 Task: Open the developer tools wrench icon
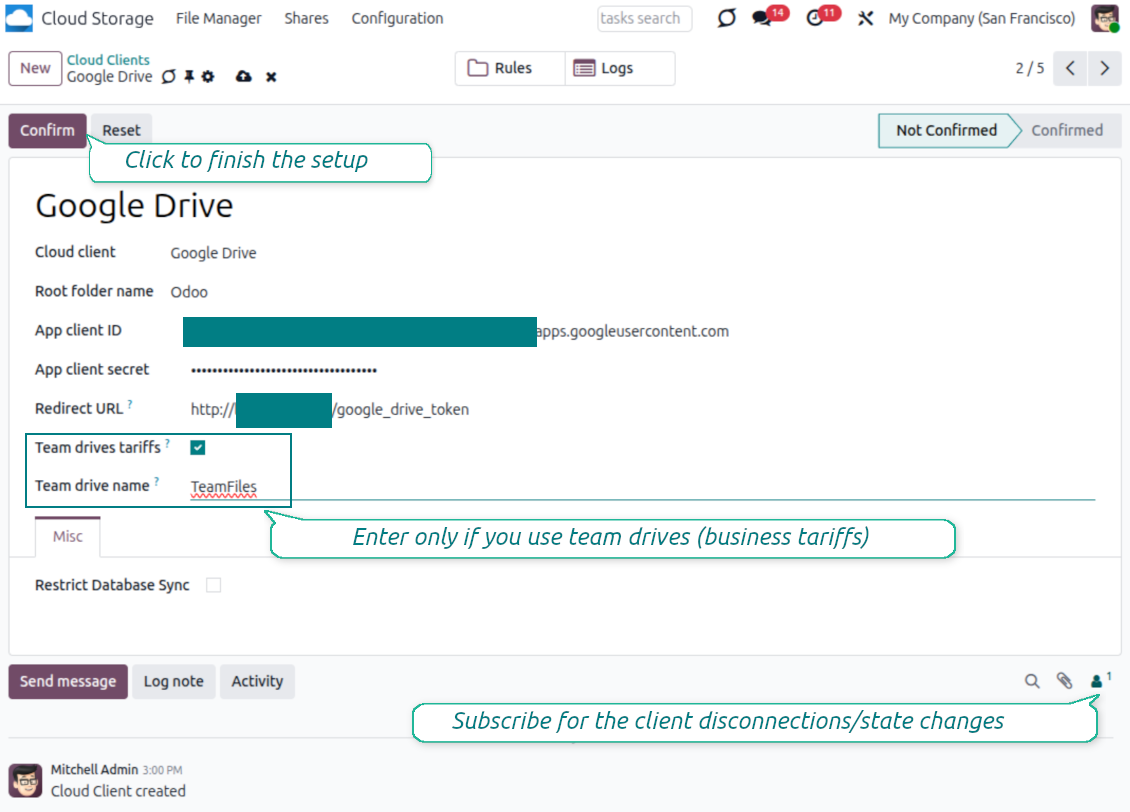pyautogui.click(x=866, y=18)
